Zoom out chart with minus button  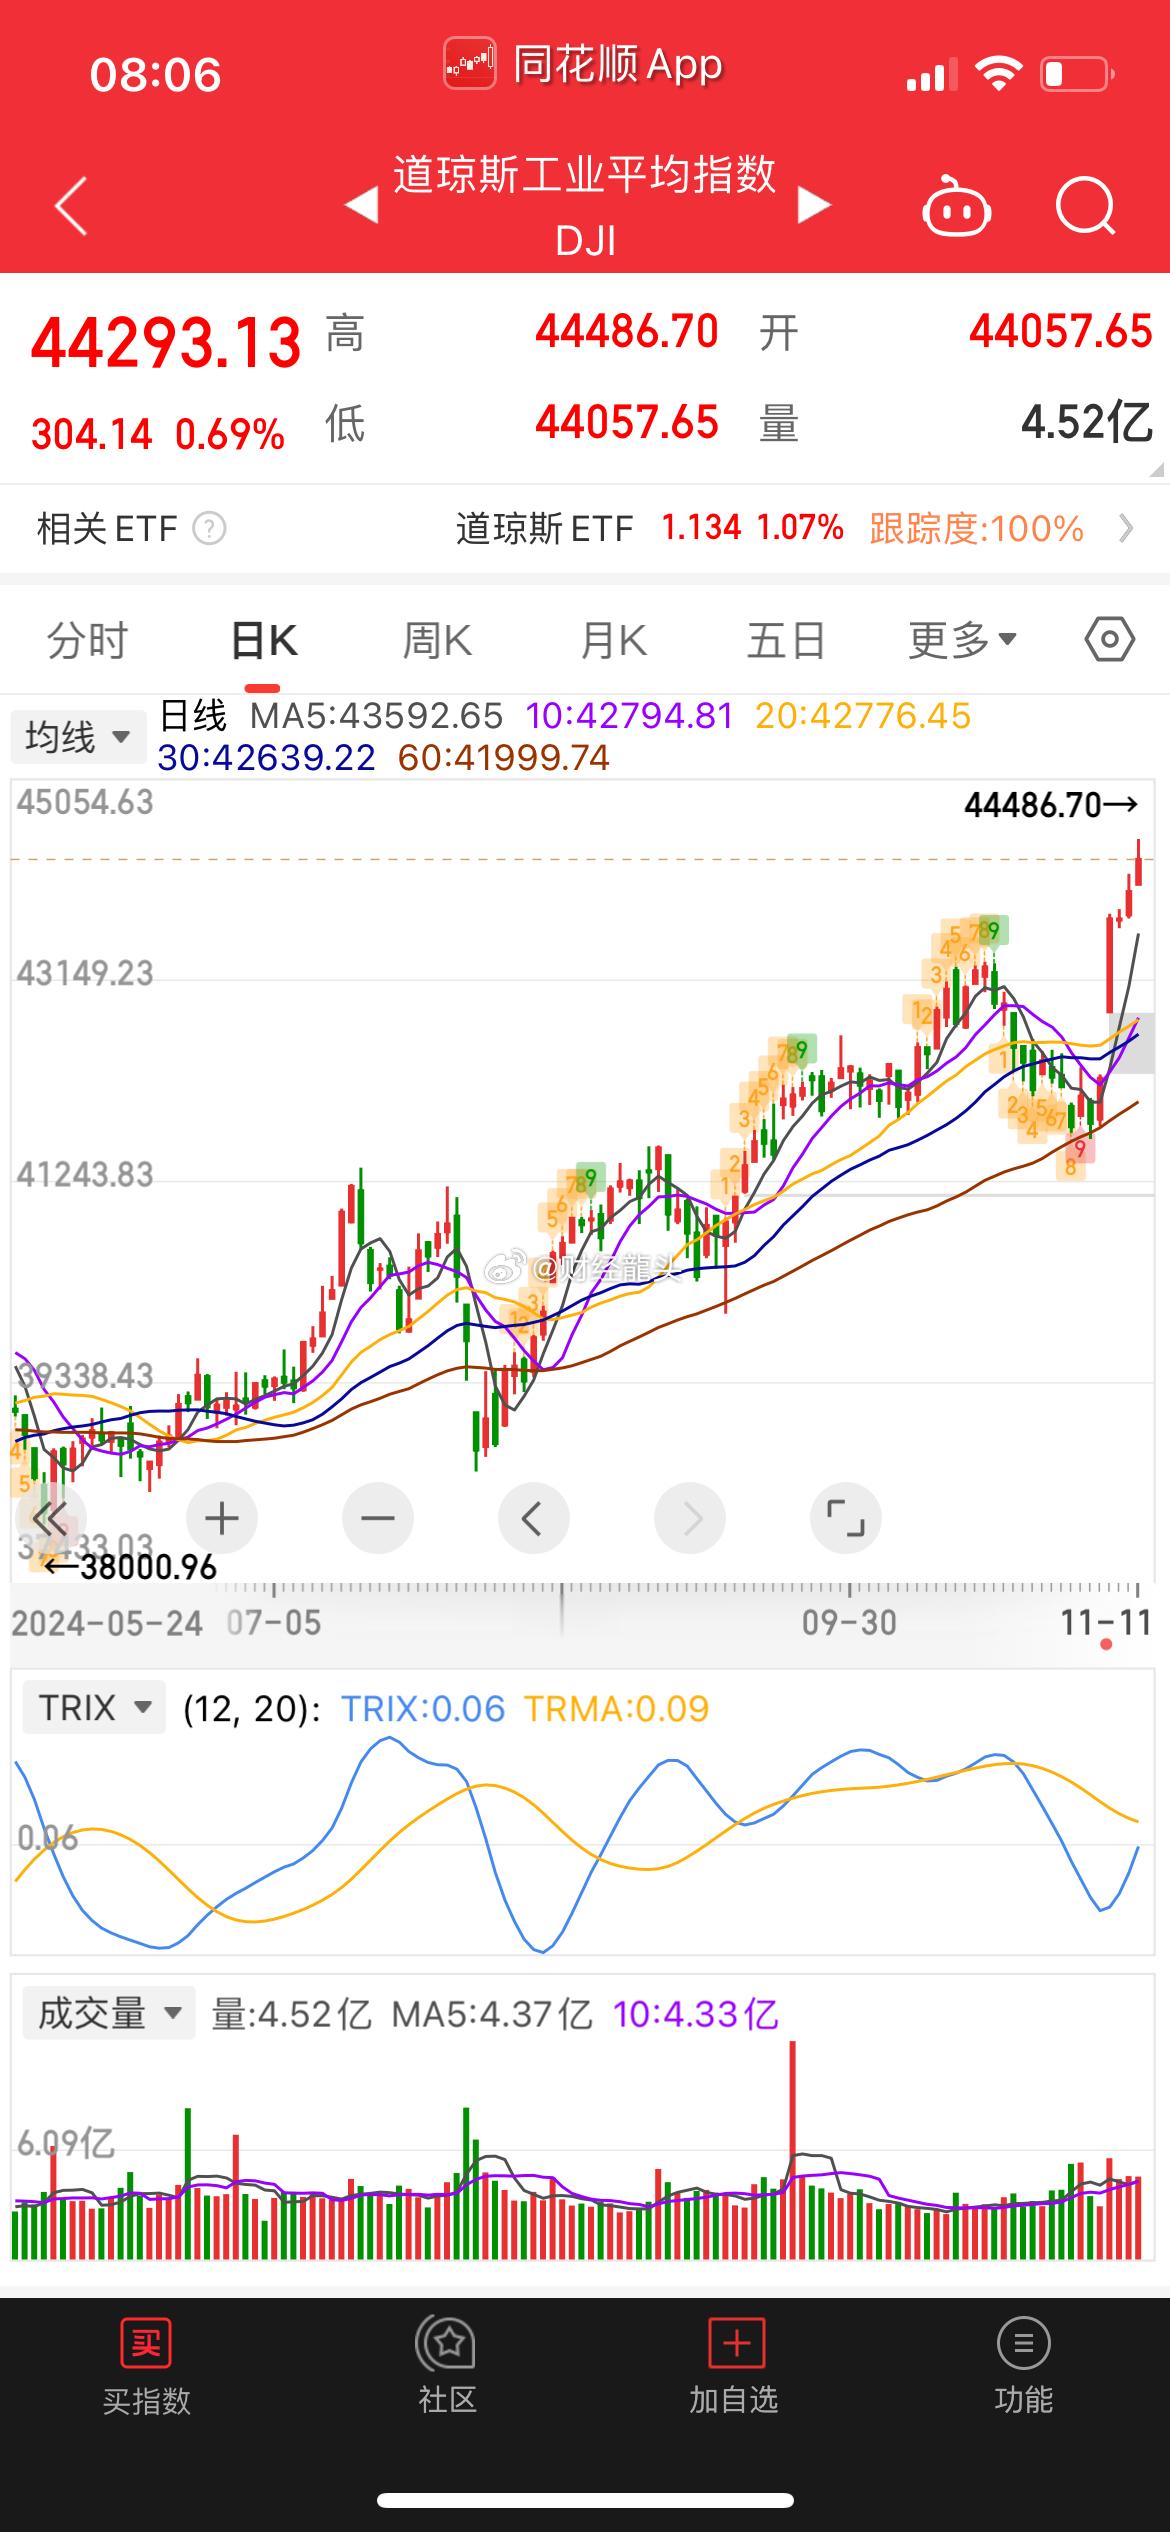(x=378, y=1518)
